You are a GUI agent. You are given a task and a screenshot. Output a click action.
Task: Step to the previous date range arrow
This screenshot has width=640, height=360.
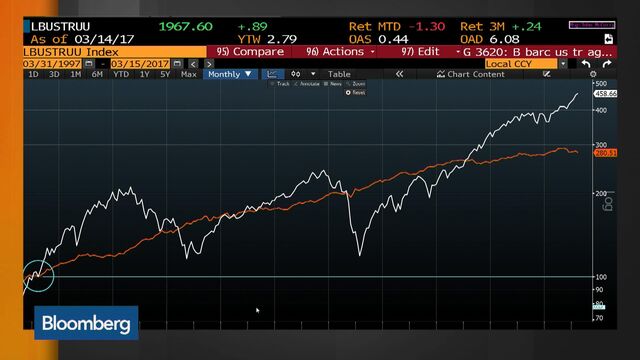(x=193, y=64)
